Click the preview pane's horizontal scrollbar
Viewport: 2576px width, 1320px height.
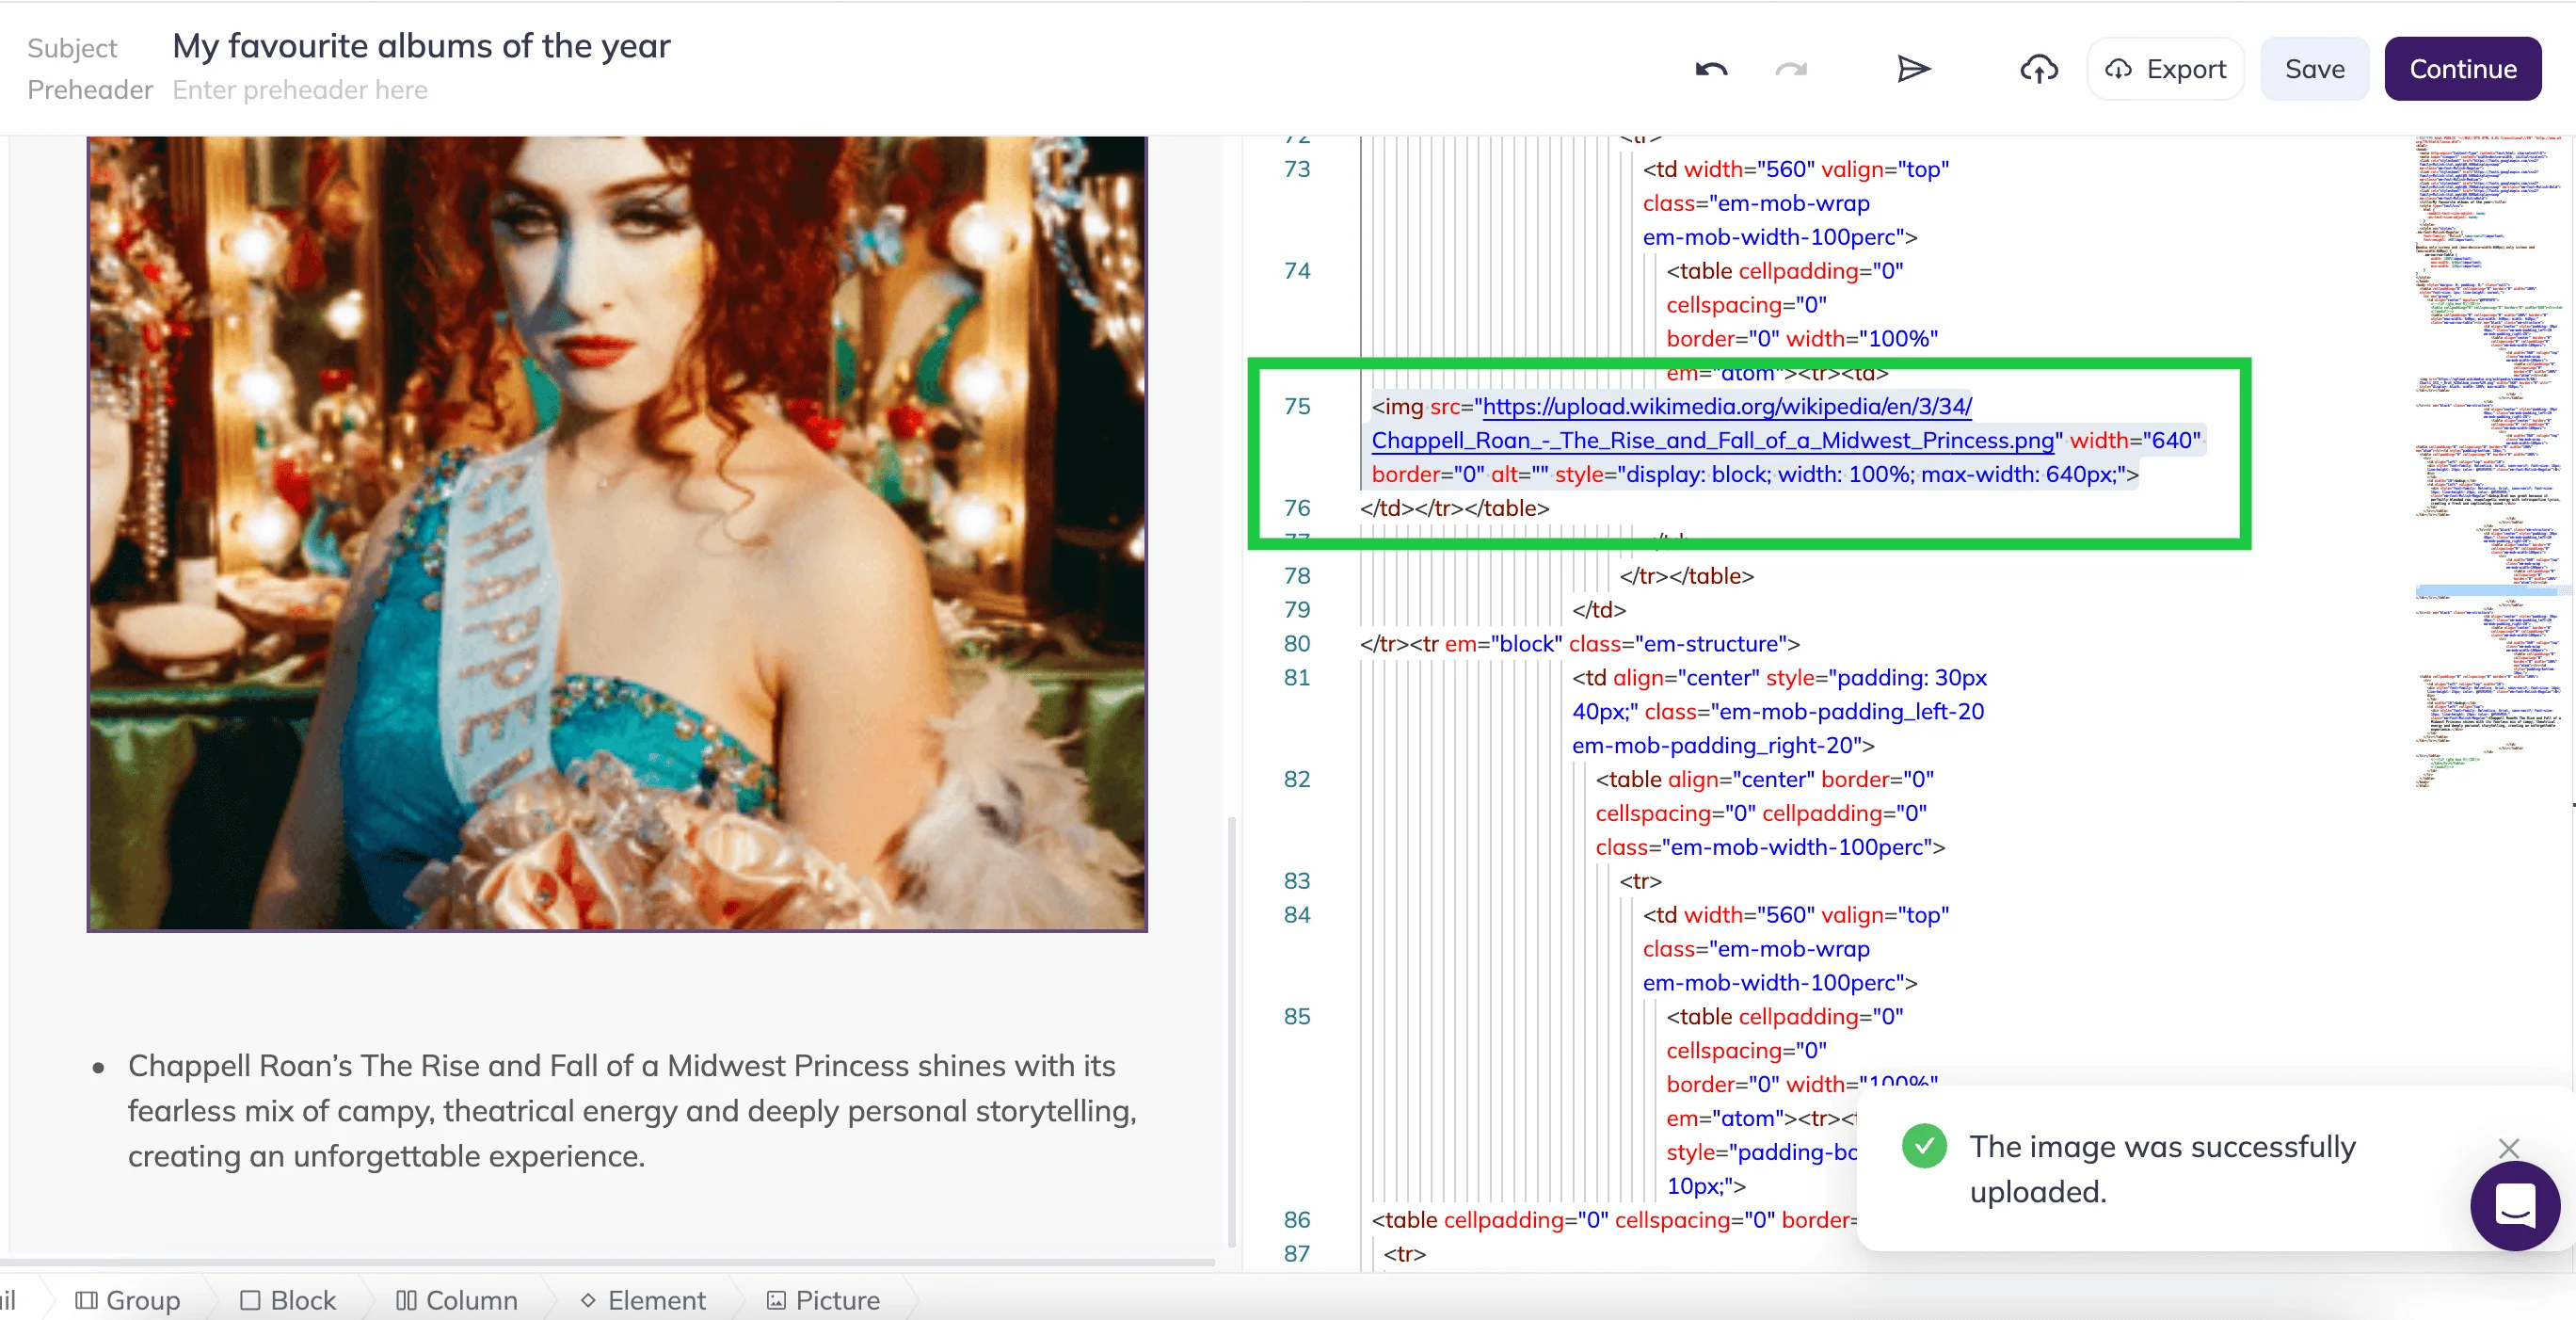[607, 1262]
